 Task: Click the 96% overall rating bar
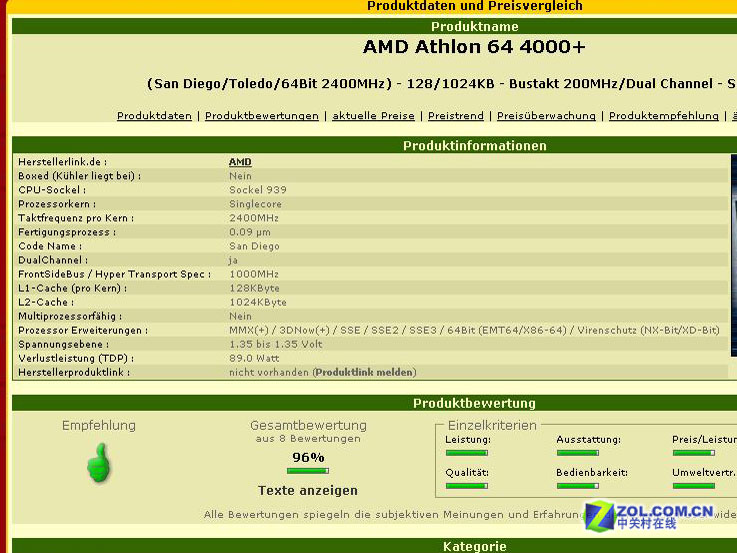tap(308, 471)
